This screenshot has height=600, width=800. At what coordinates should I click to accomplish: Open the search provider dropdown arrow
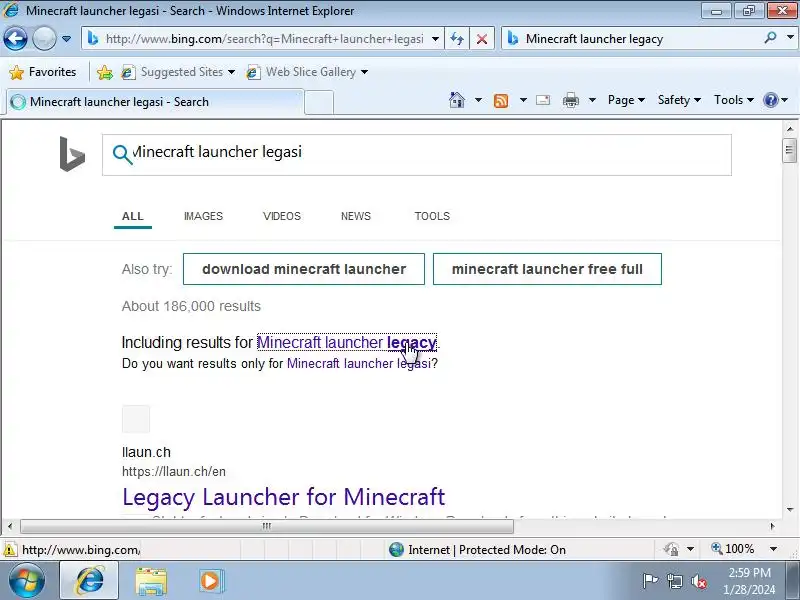(790, 38)
